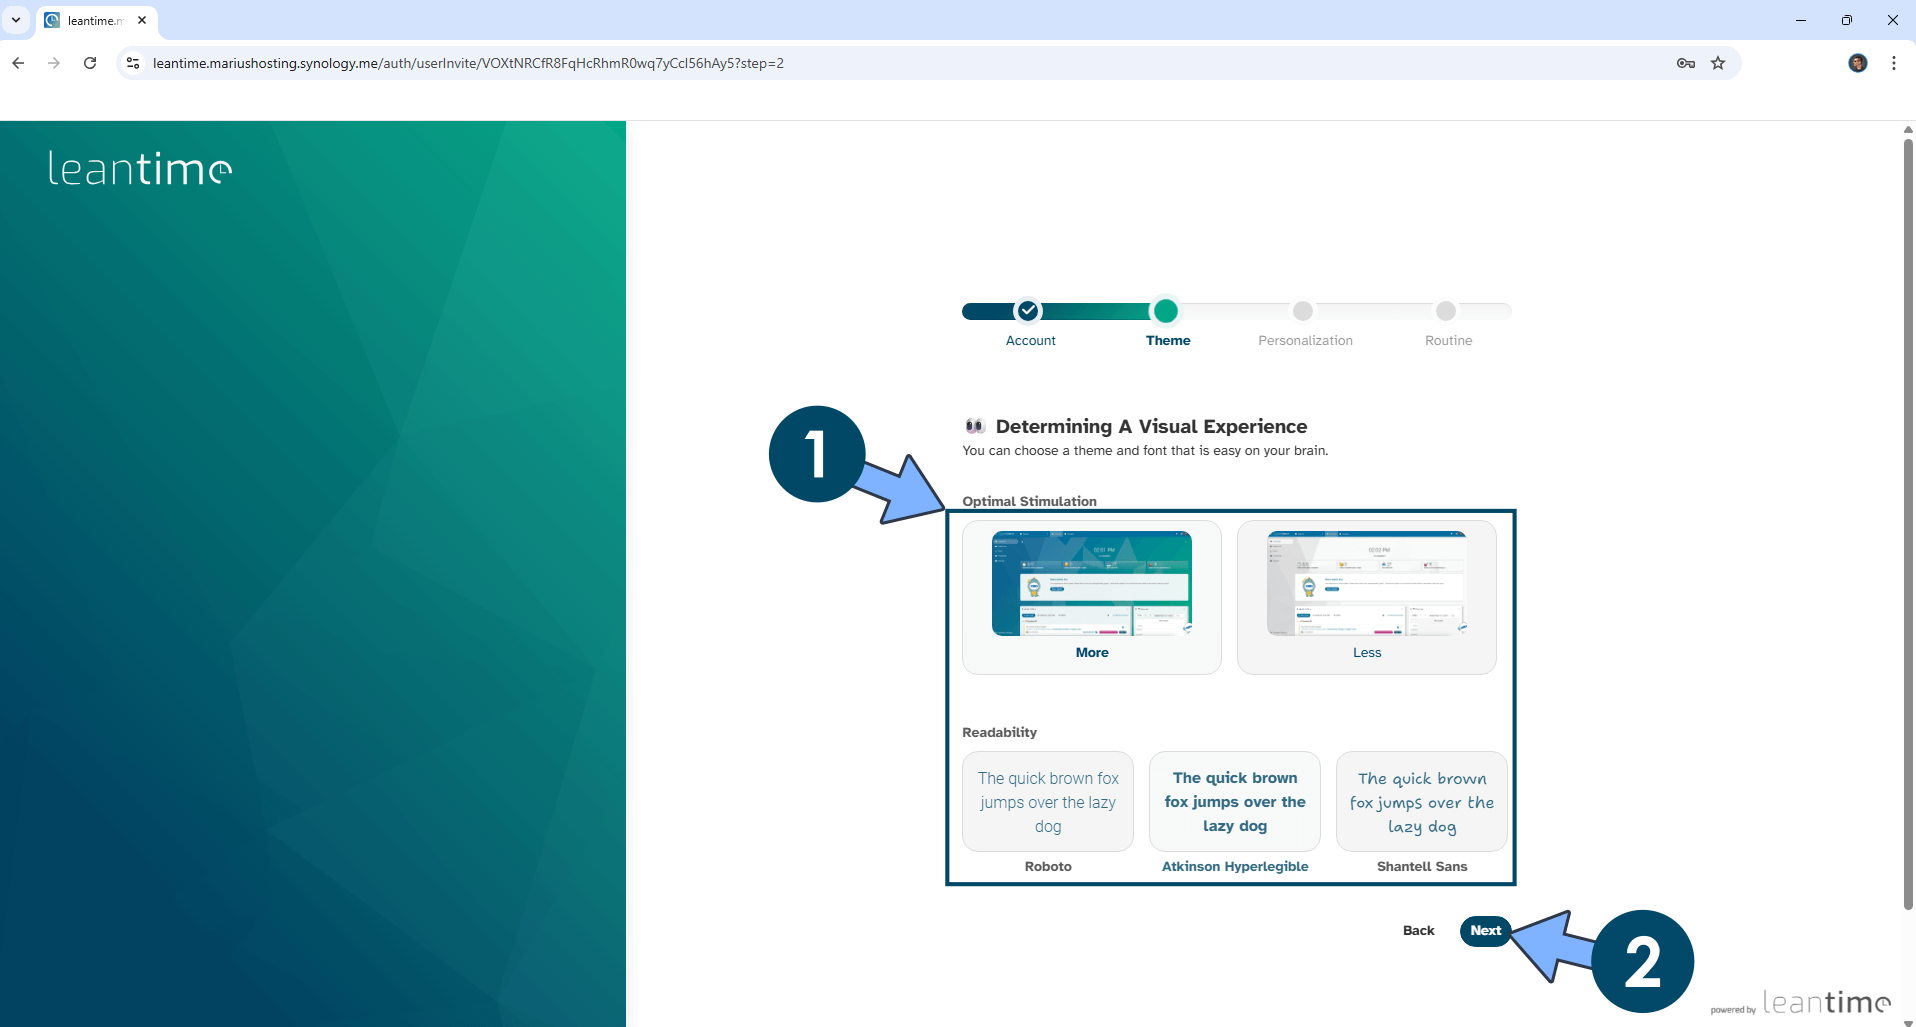Image resolution: width=1916 pixels, height=1027 pixels.
Task: Click the Routine step circle
Action: [x=1446, y=311]
